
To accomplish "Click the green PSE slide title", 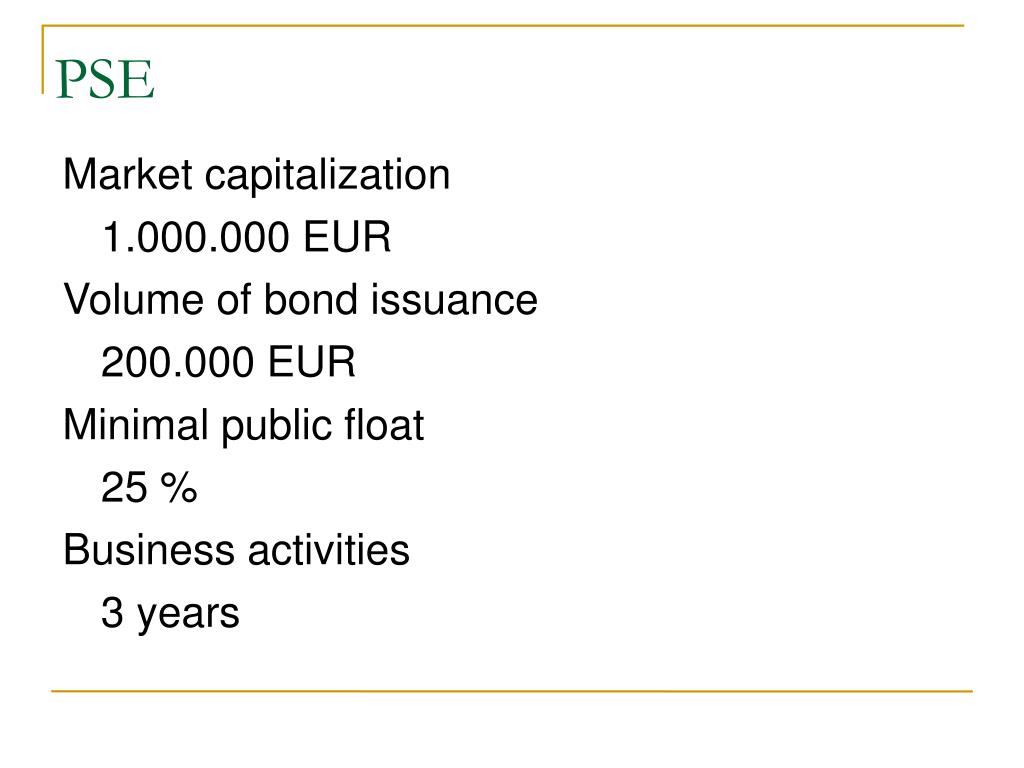I will coord(105,80).
